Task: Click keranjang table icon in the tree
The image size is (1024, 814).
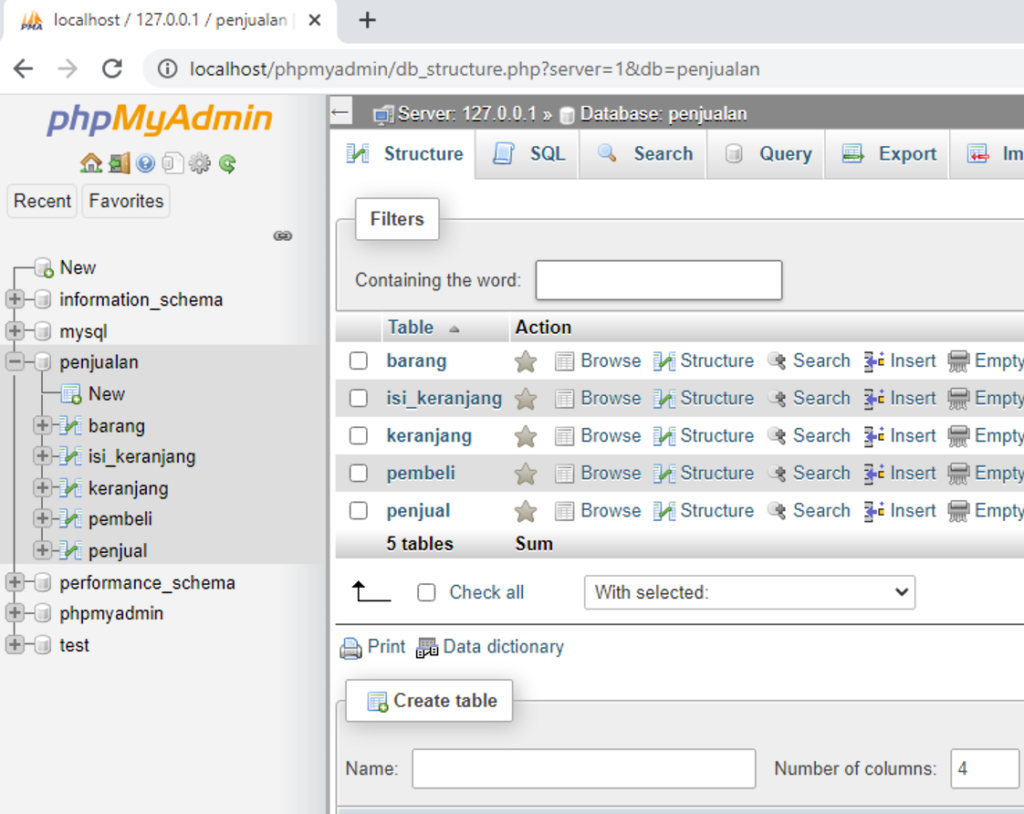Action: 71,488
